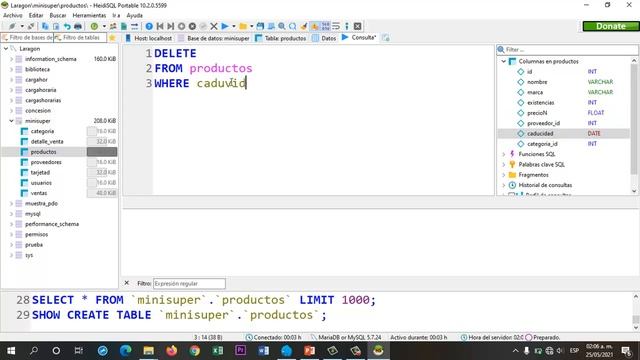Switch to Tabla: productos tab
The height and width of the screenshot is (360, 640).
pos(280,38)
